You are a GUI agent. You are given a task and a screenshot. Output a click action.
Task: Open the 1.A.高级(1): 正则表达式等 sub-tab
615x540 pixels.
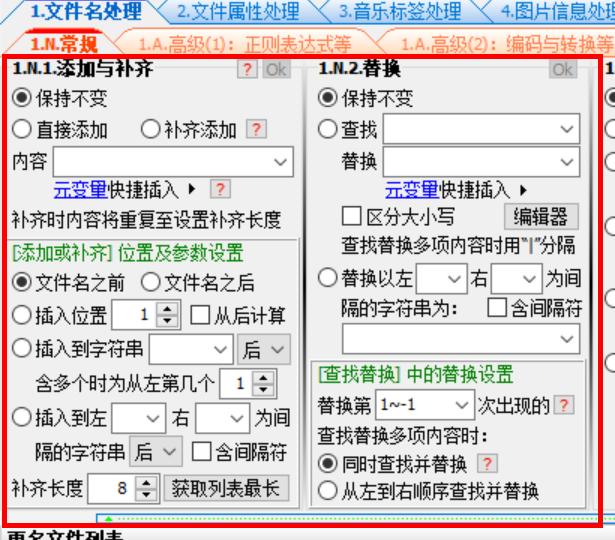[245, 45]
